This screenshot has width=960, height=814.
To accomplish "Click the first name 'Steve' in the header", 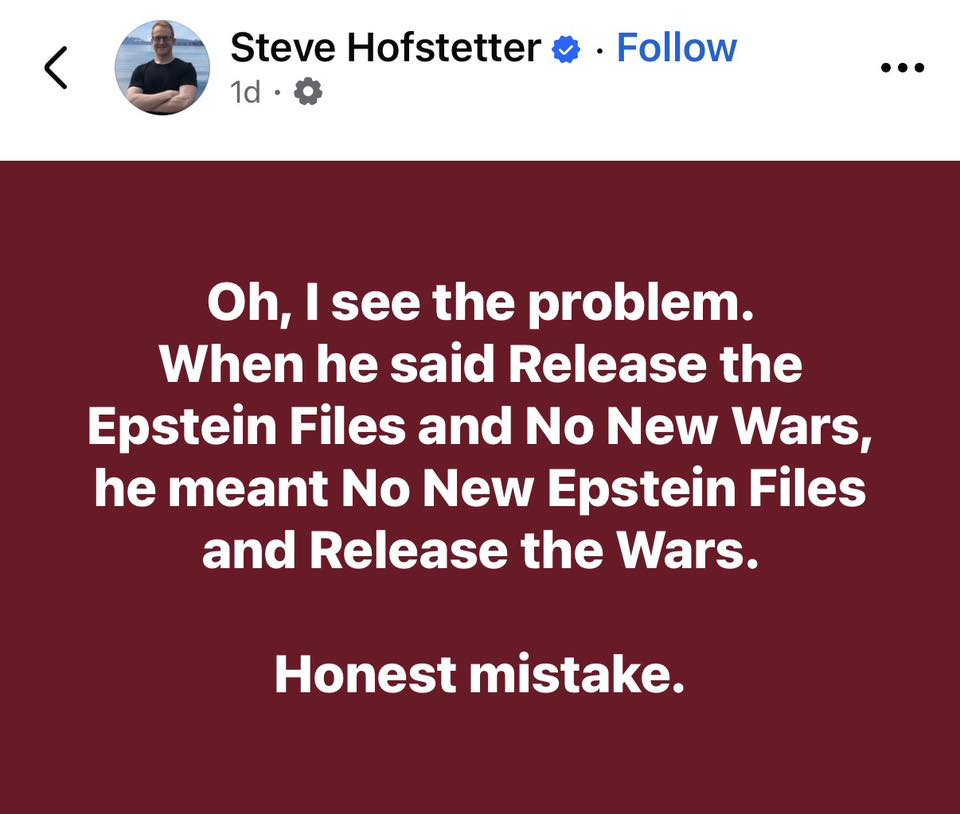I will click(283, 48).
